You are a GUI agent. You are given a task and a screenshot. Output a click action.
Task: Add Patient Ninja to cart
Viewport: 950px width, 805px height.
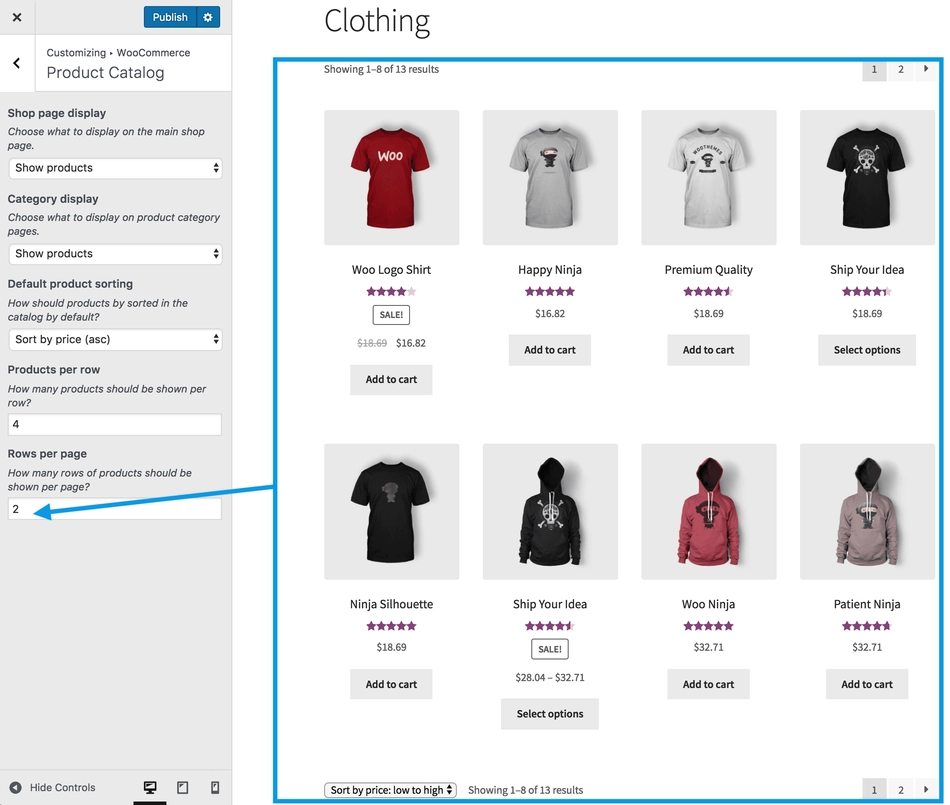coord(867,684)
